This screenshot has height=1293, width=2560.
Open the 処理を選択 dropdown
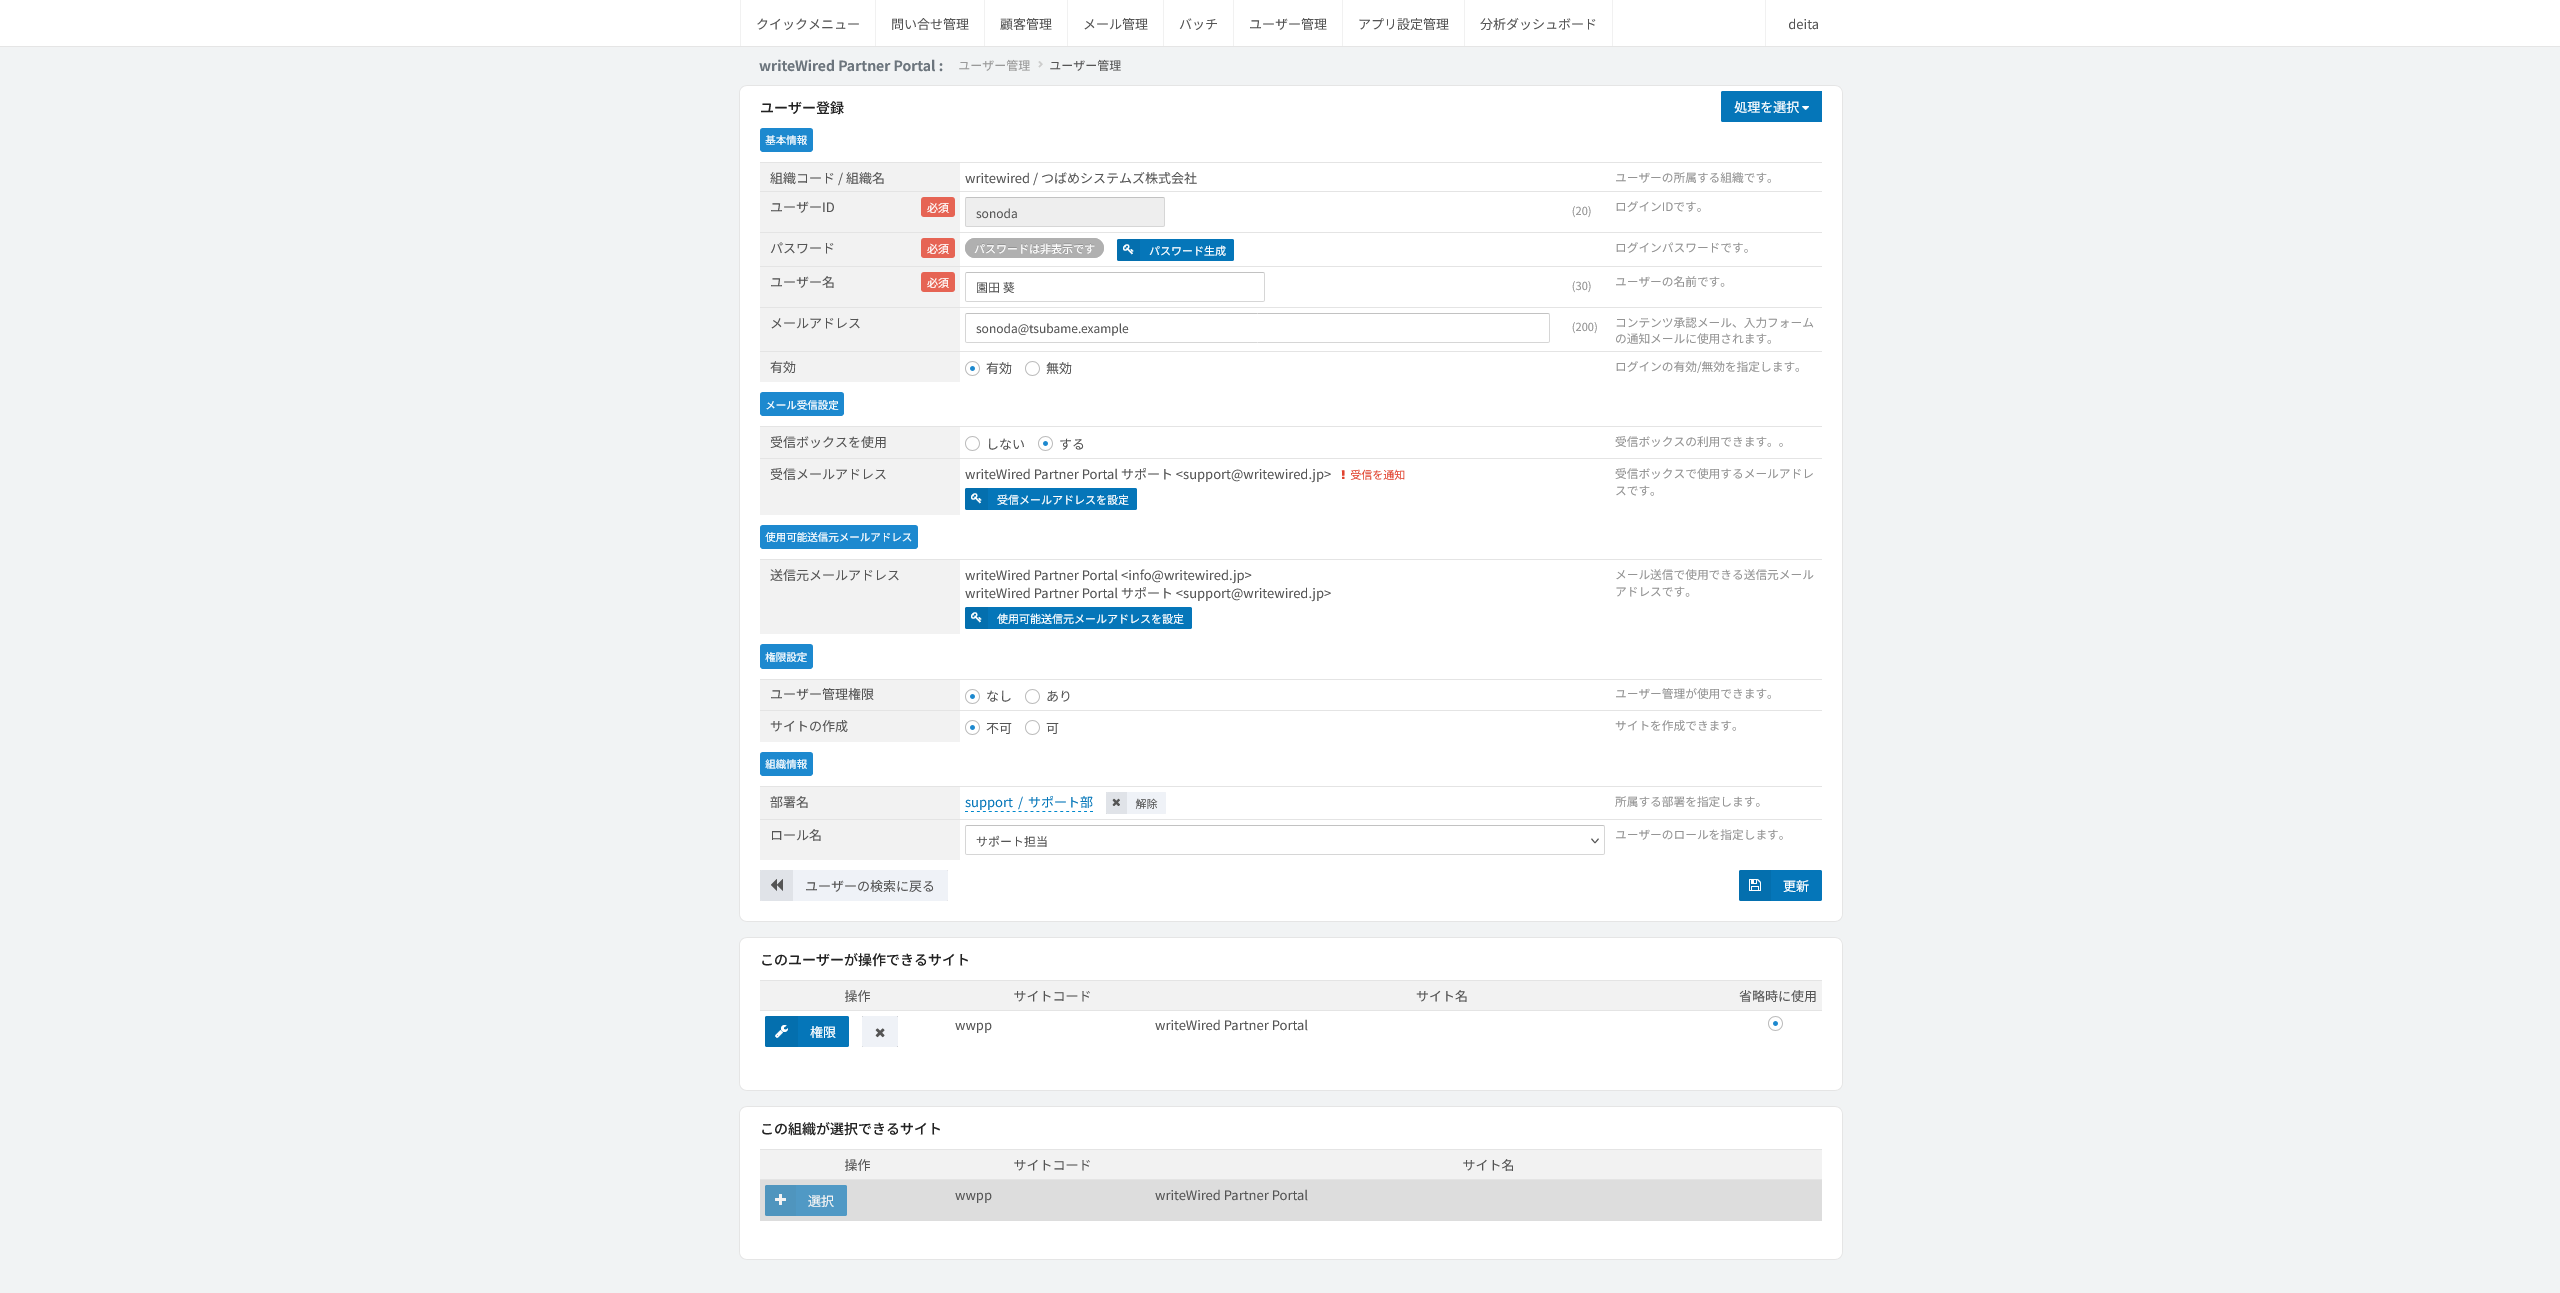pyautogui.click(x=1771, y=107)
